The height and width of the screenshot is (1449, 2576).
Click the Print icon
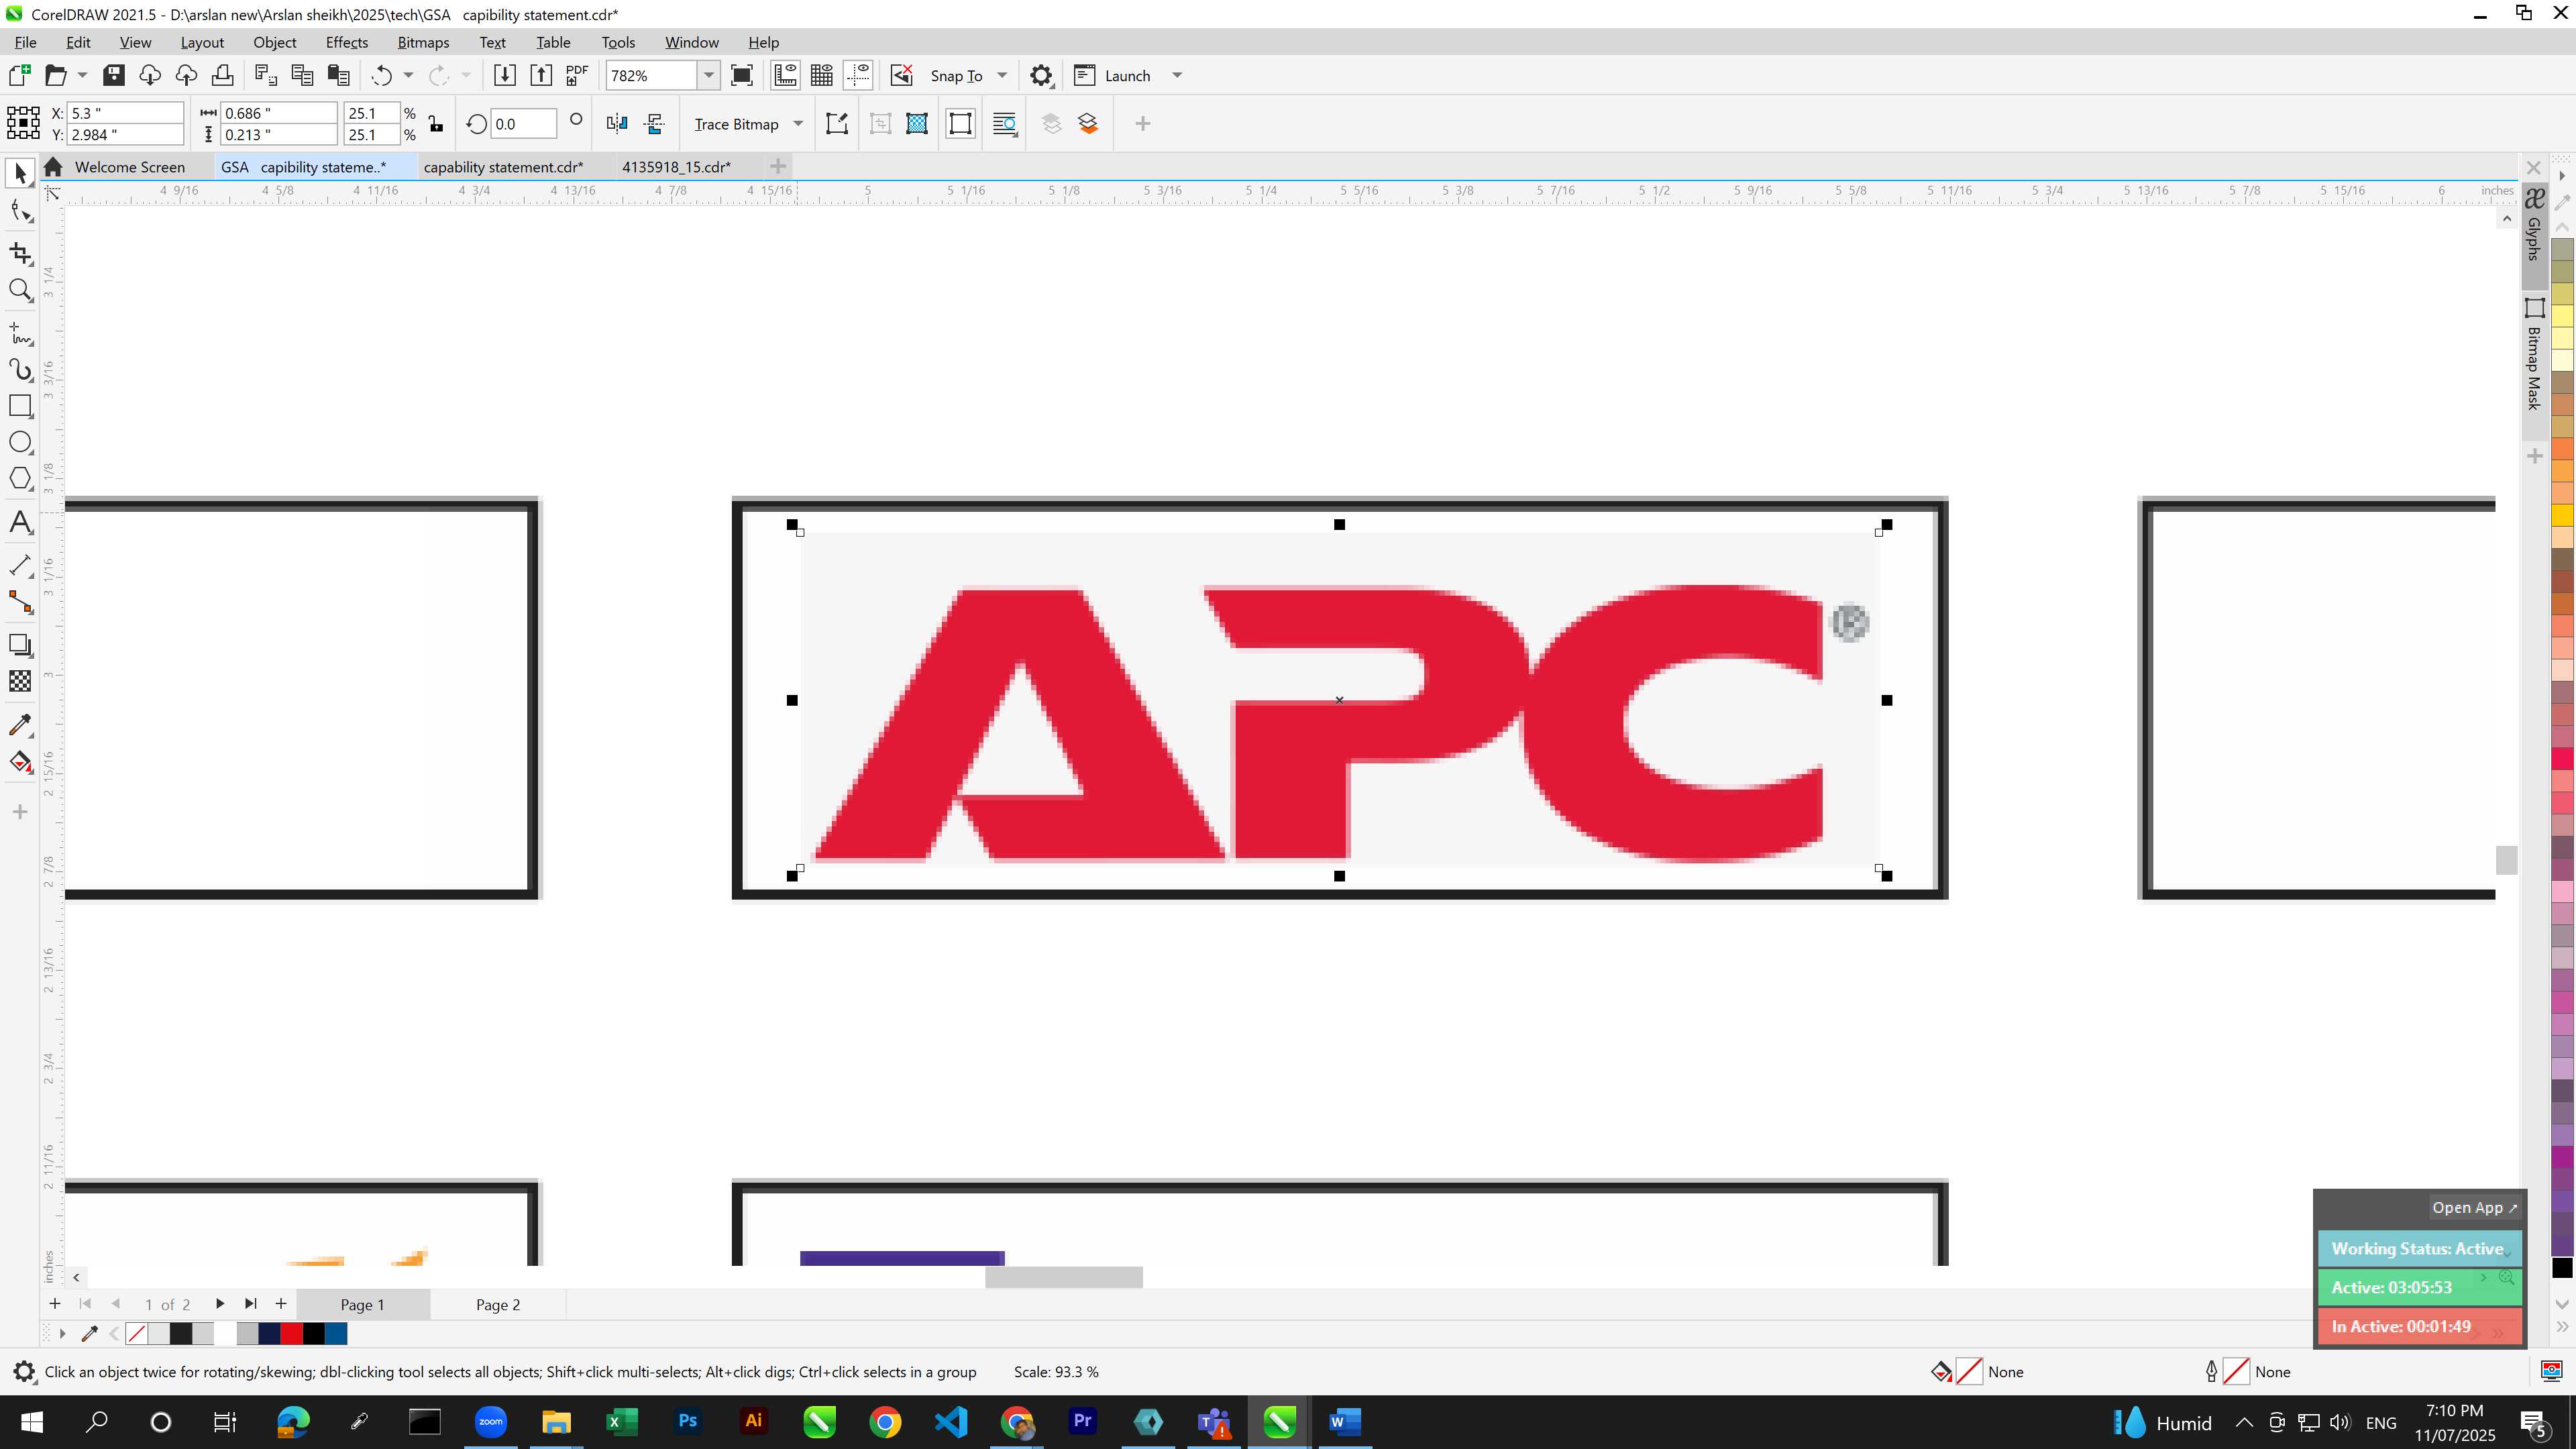click(222, 76)
